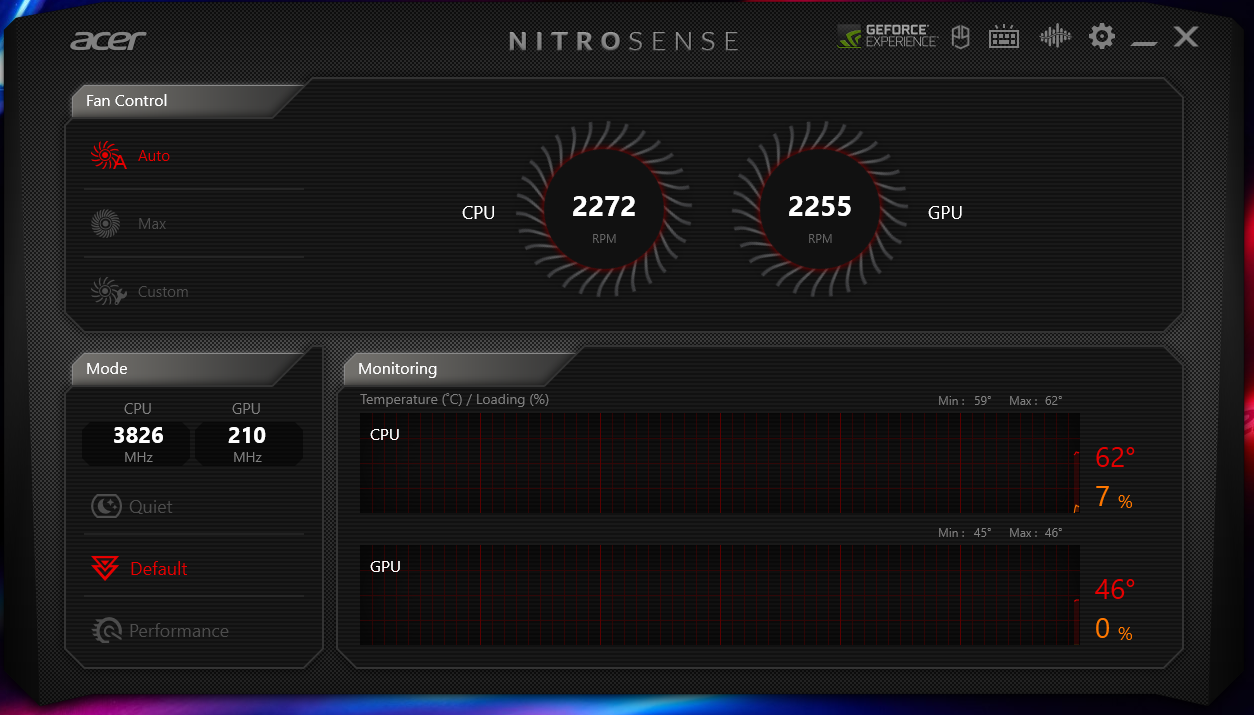The image size is (1254, 715).
Task: Click the Performance gear icon
Action: pos(106,631)
